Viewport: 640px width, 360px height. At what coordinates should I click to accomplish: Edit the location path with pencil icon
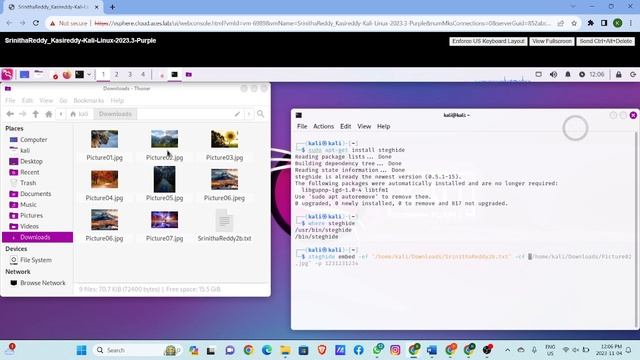coord(237,114)
